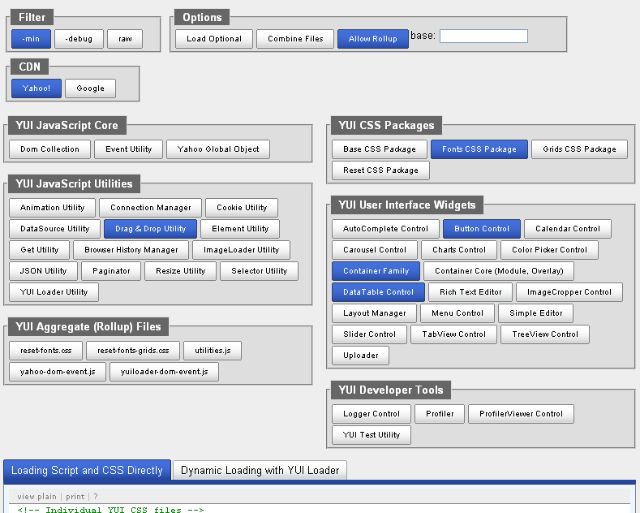Select the Get Utility button
Viewport: 640px width, 513px height.
(40, 250)
